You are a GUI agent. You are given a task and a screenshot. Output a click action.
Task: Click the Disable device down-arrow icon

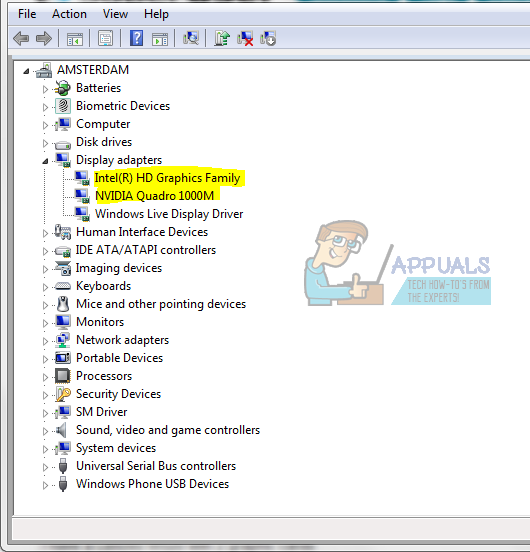click(268, 38)
